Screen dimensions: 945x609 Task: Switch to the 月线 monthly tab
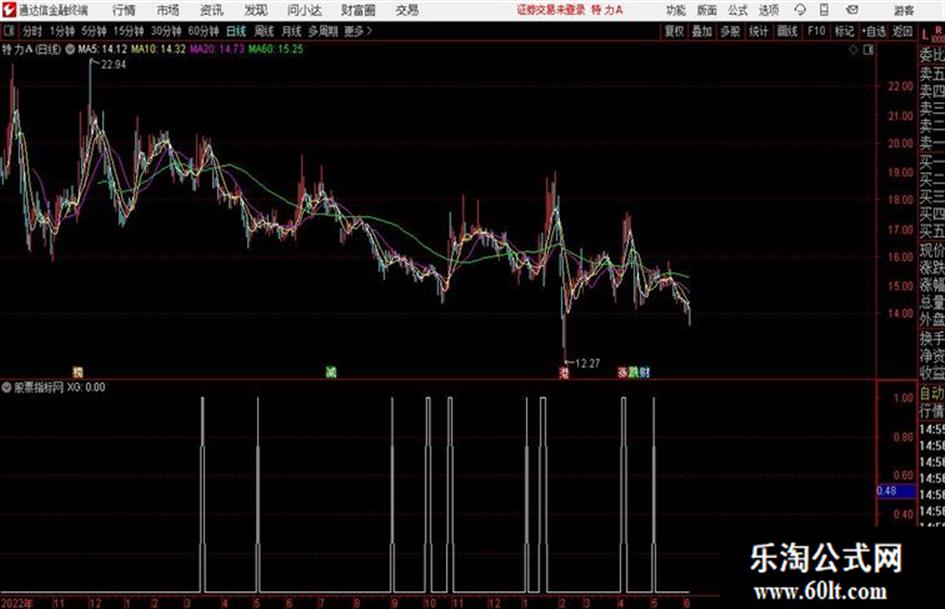[x=292, y=31]
